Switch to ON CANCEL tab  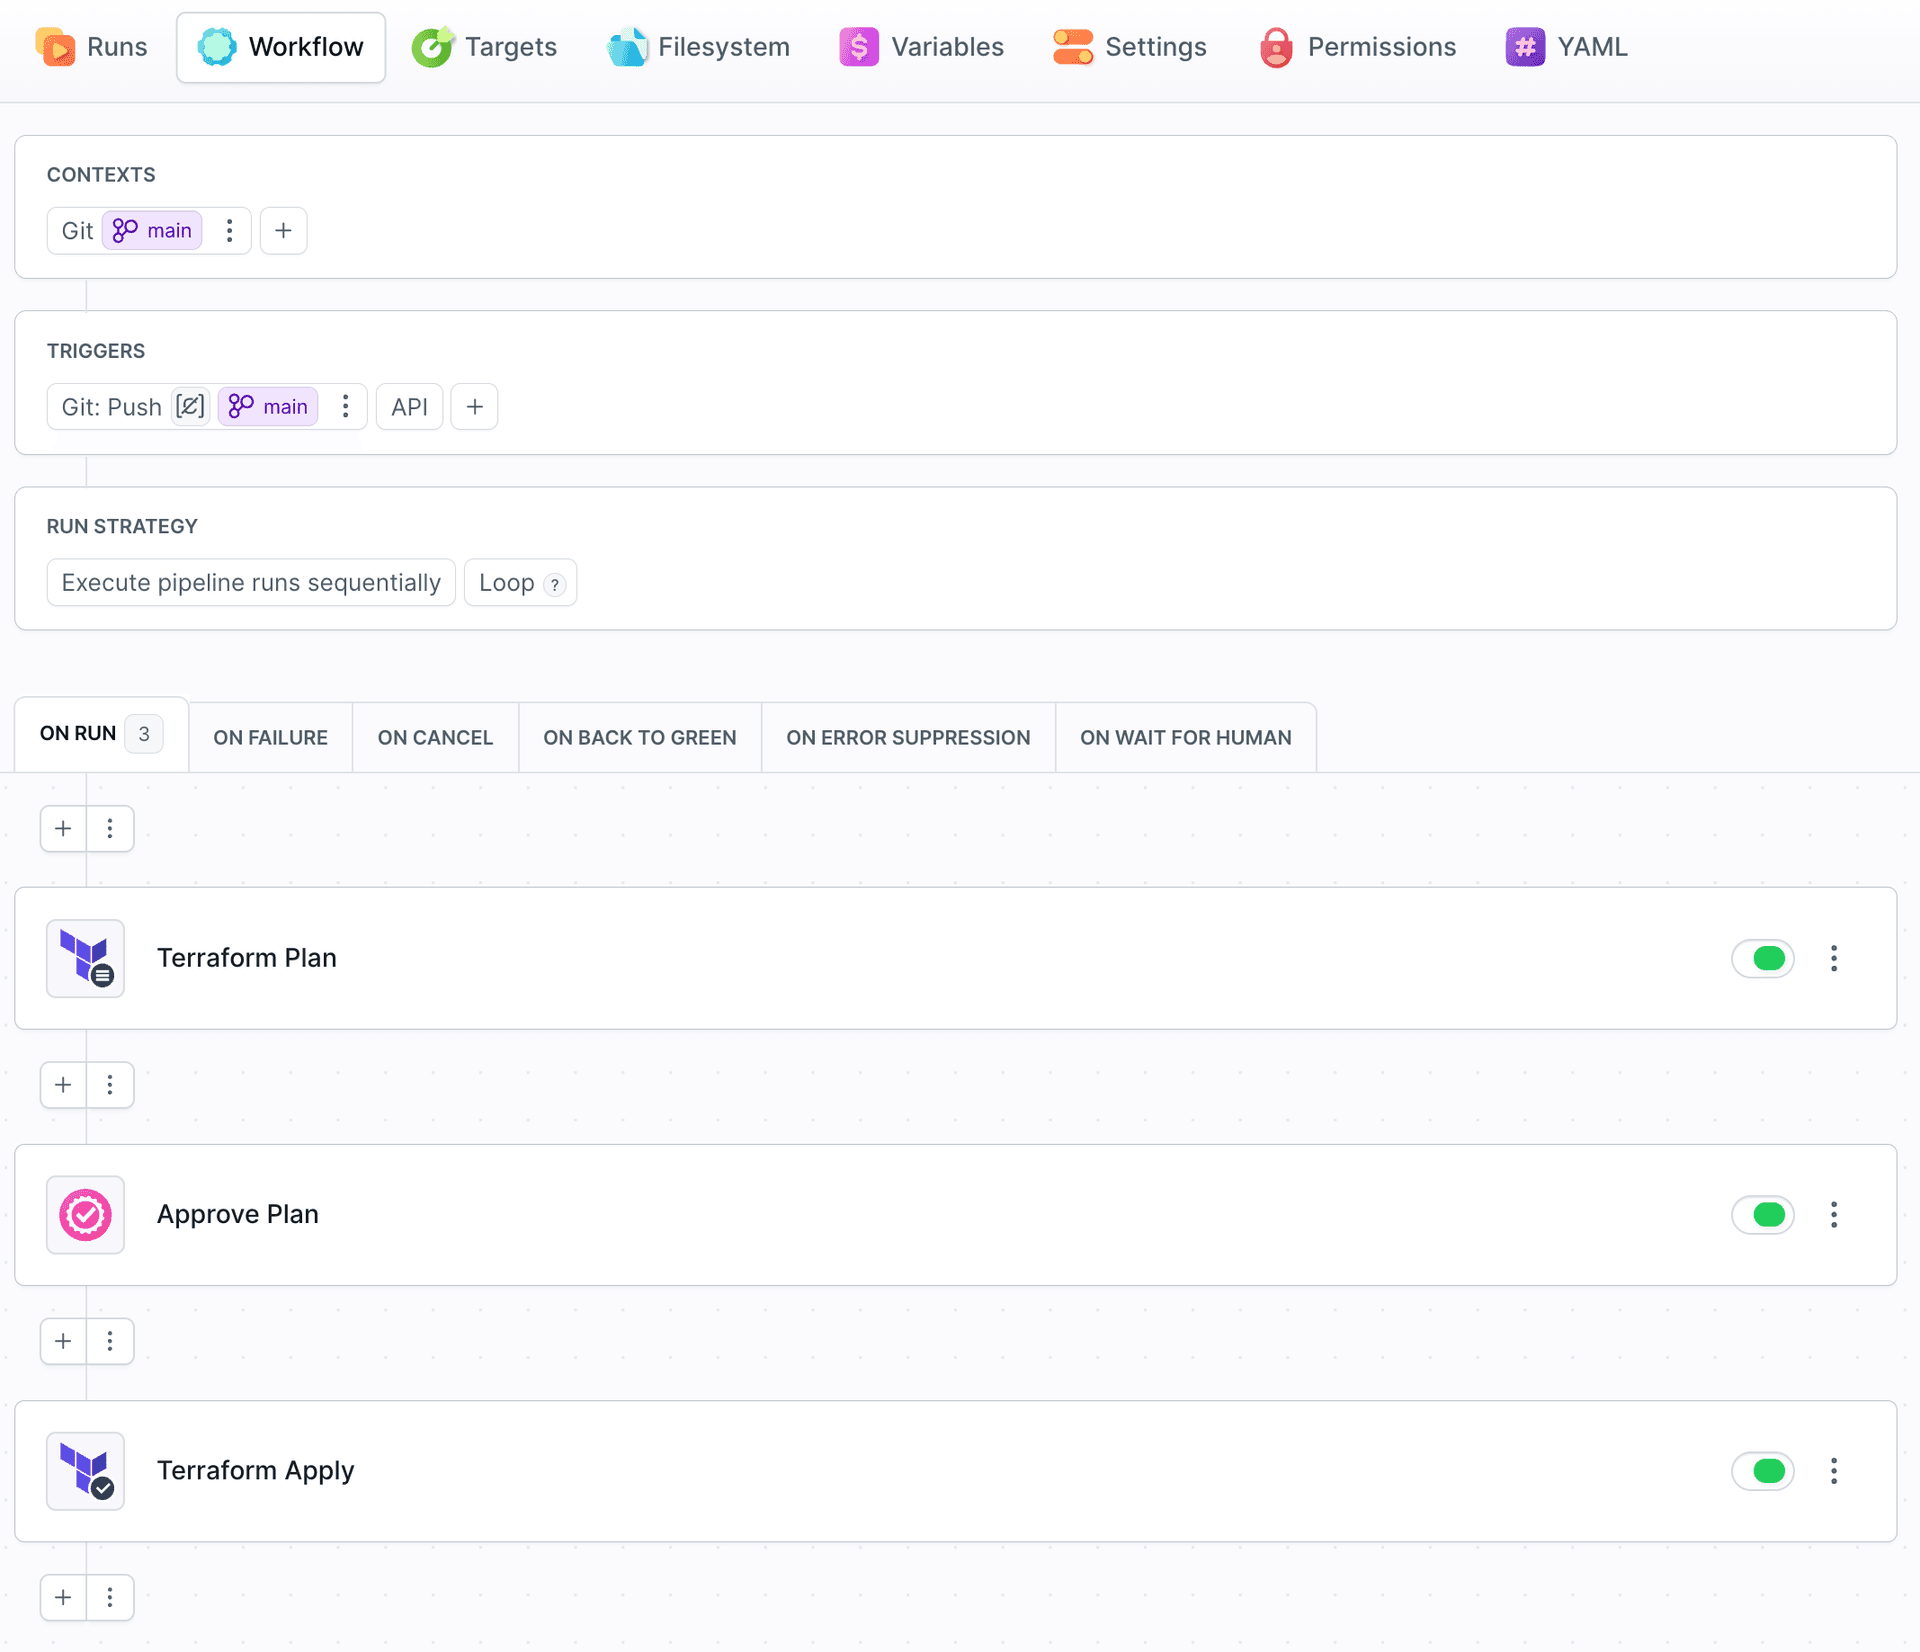(435, 738)
